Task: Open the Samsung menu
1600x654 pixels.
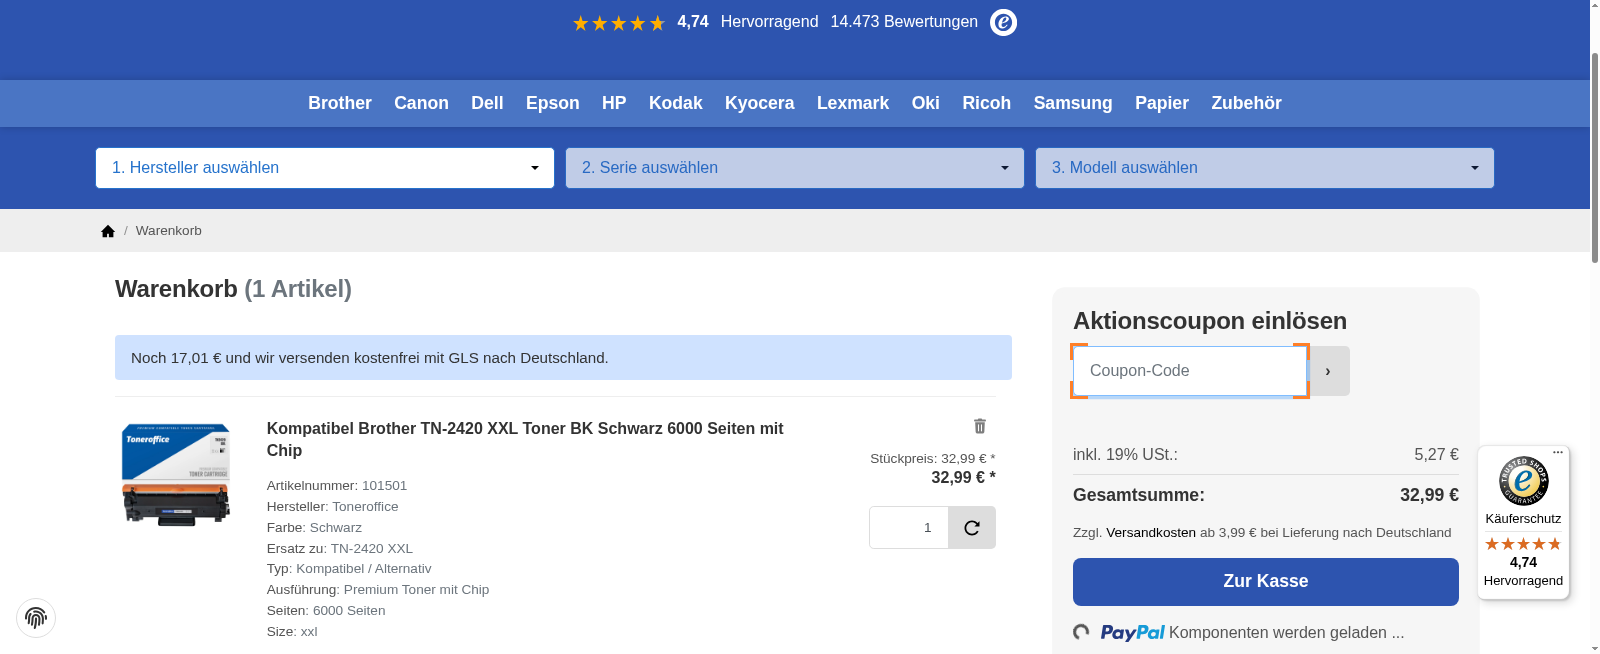Action: pos(1073,103)
